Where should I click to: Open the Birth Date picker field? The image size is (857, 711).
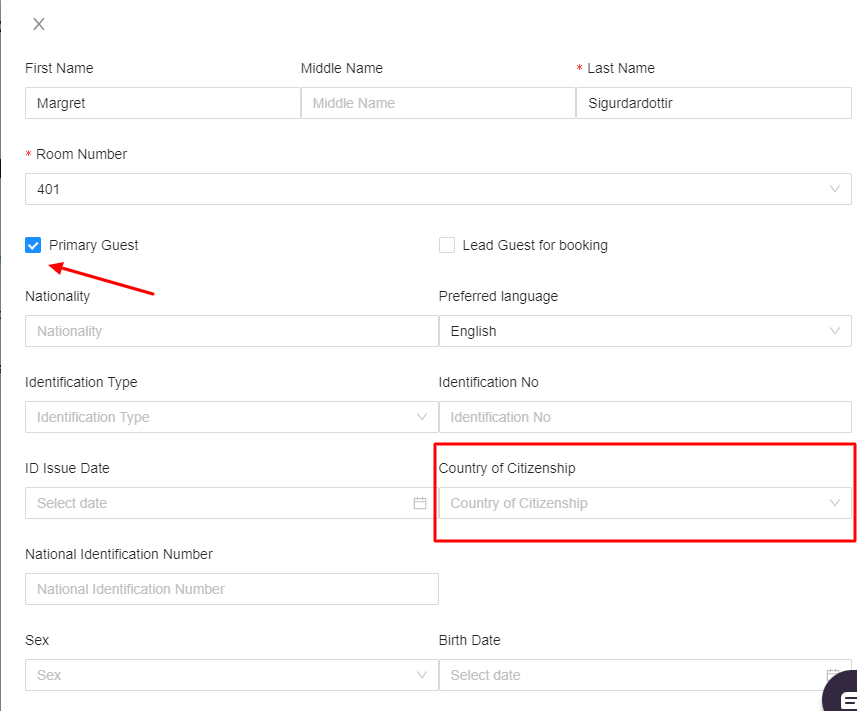(x=645, y=675)
